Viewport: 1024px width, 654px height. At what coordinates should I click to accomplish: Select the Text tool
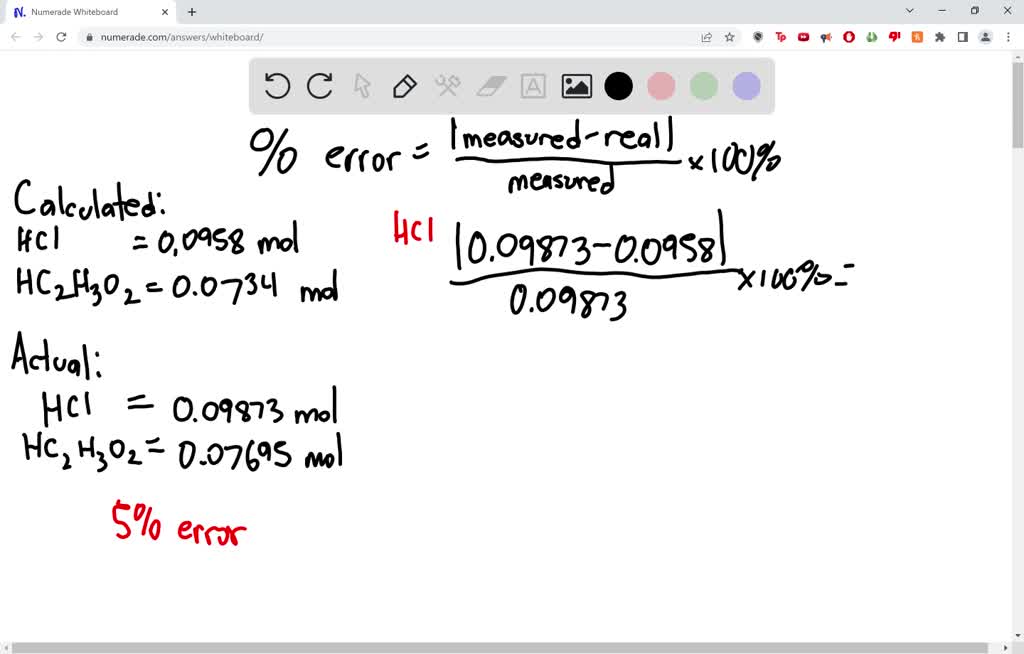coord(533,86)
